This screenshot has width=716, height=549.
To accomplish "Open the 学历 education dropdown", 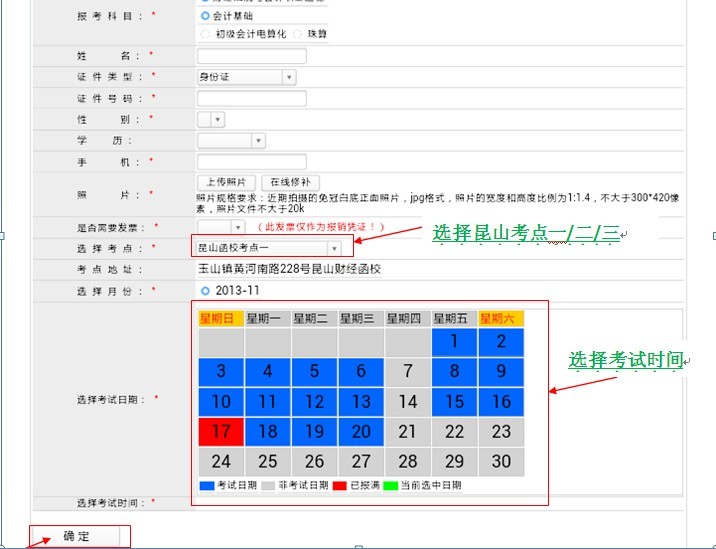I will point(231,141).
